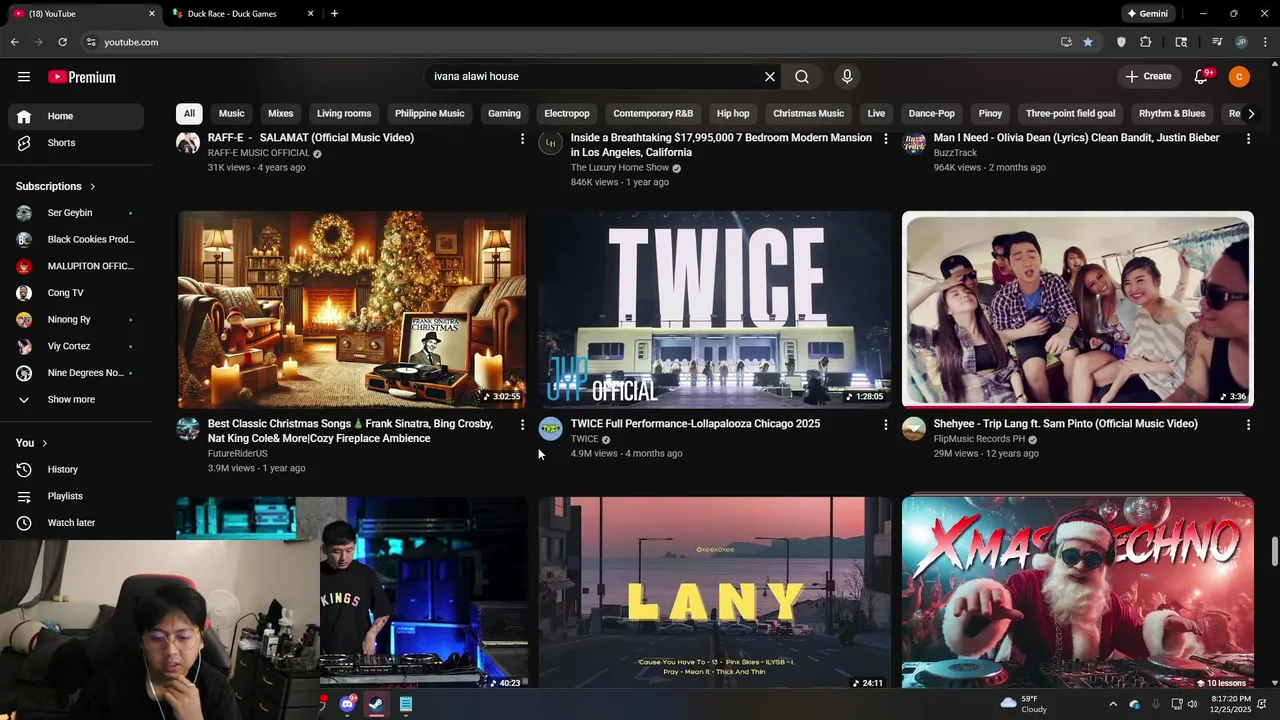Open options for TWICE Lollapalooza video

coord(885,425)
